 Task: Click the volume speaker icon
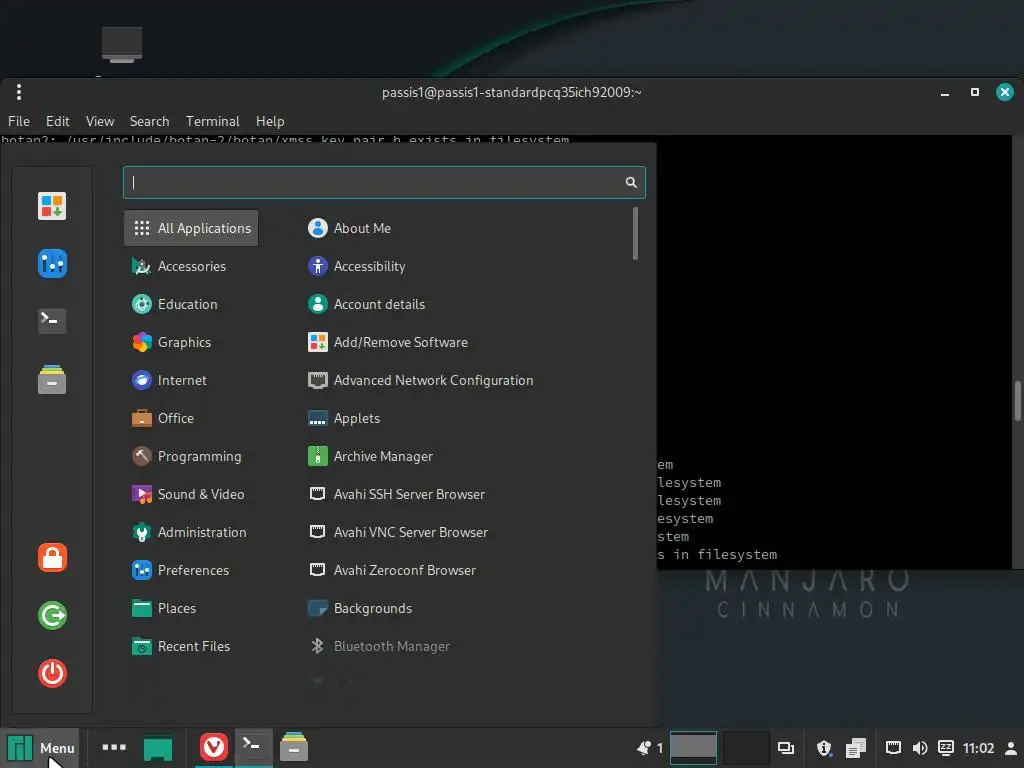920,748
